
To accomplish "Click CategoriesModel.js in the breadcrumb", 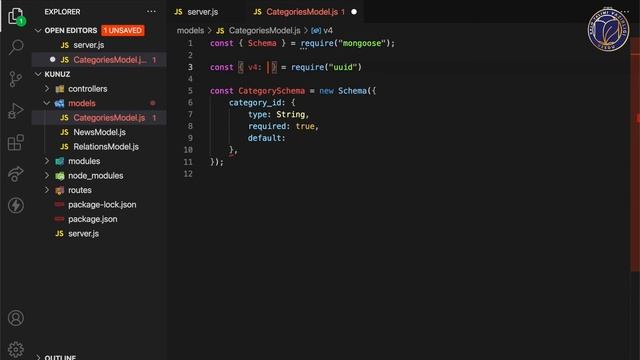I will [264, 31].
